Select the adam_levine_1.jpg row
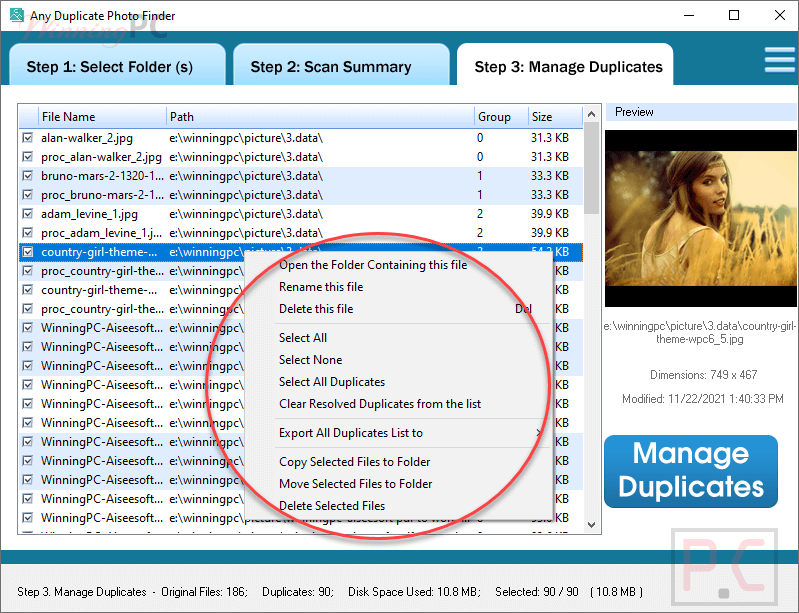Image resolution: width=799 pixels, height=613 pixels. [x=301, y=214]
